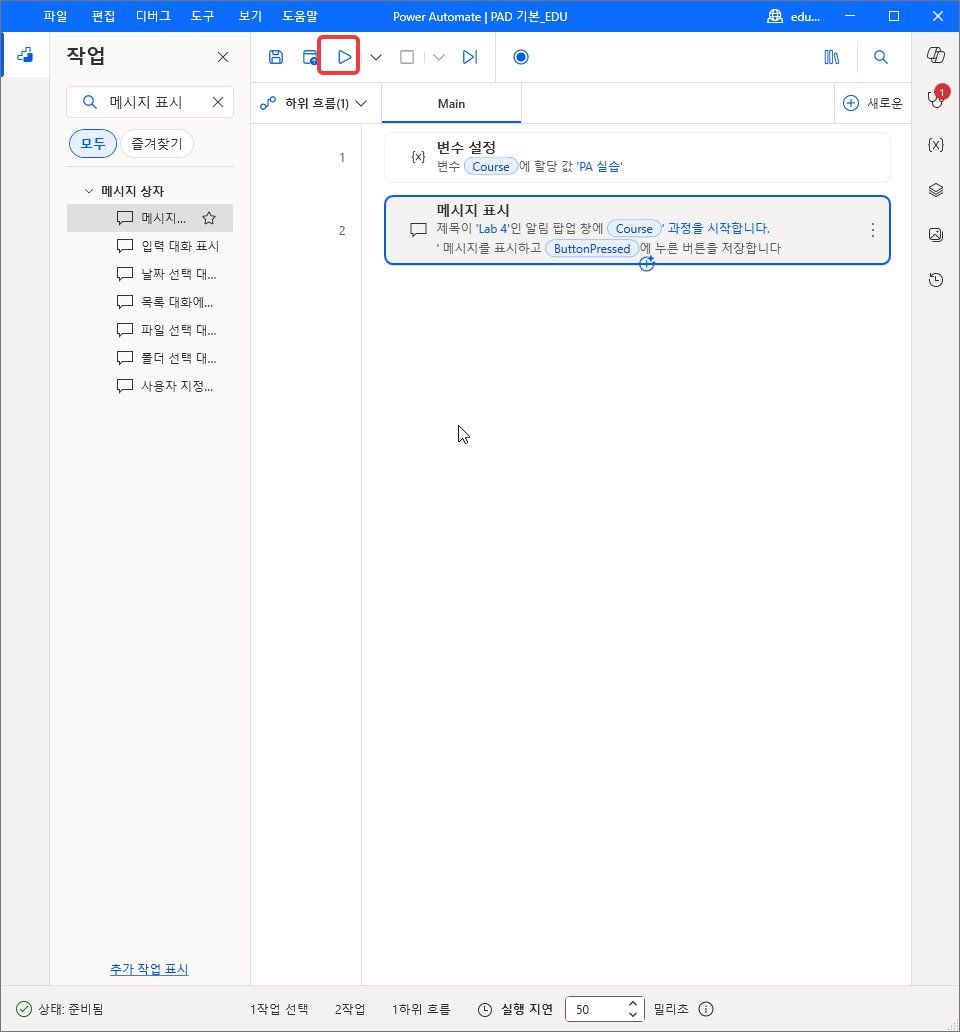Screen dimensions: 960x1032
Task: Click the 실행 지연 value field
Action: click(x=598, y=1009)
